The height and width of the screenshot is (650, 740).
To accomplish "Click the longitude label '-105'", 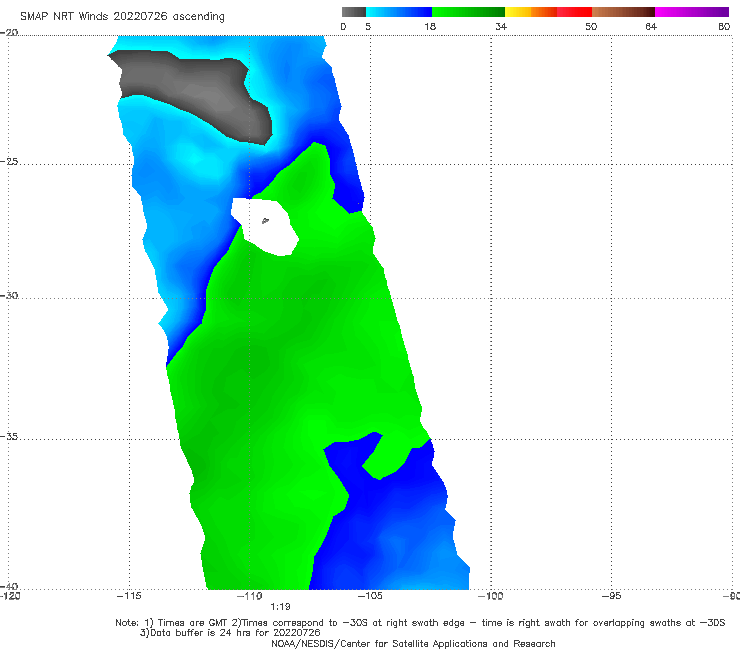I will [370, 596].
